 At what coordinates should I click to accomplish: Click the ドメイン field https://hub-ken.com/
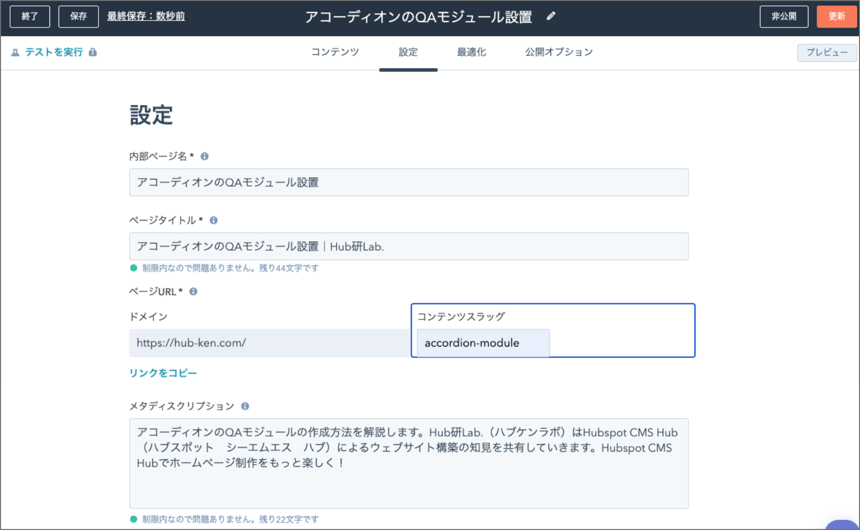(270, 343)
